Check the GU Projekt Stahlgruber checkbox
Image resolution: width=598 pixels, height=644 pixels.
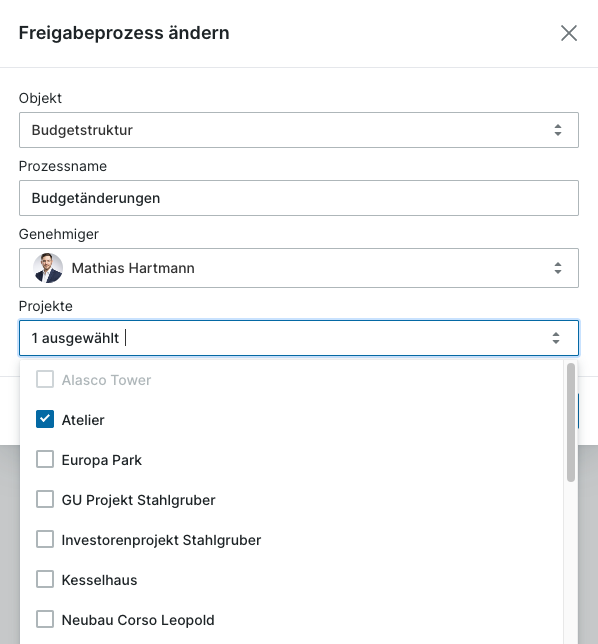point(45,499)
